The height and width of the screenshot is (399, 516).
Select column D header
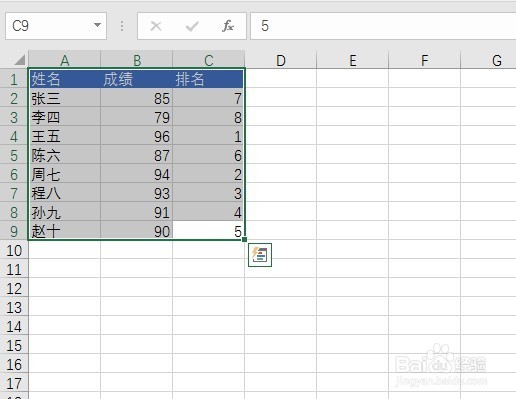281,60
